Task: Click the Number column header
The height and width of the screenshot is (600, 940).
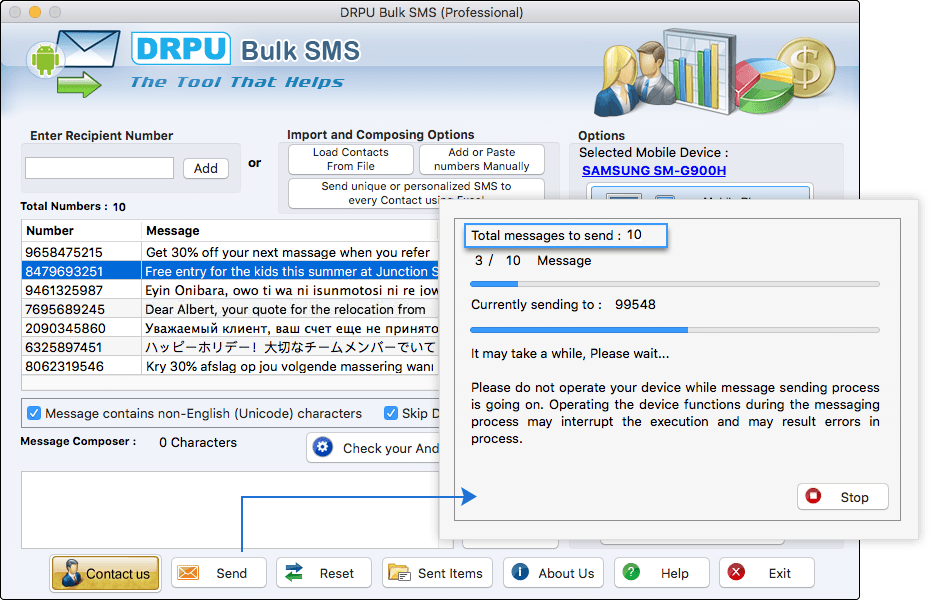Action: click(x=82, y=230)
